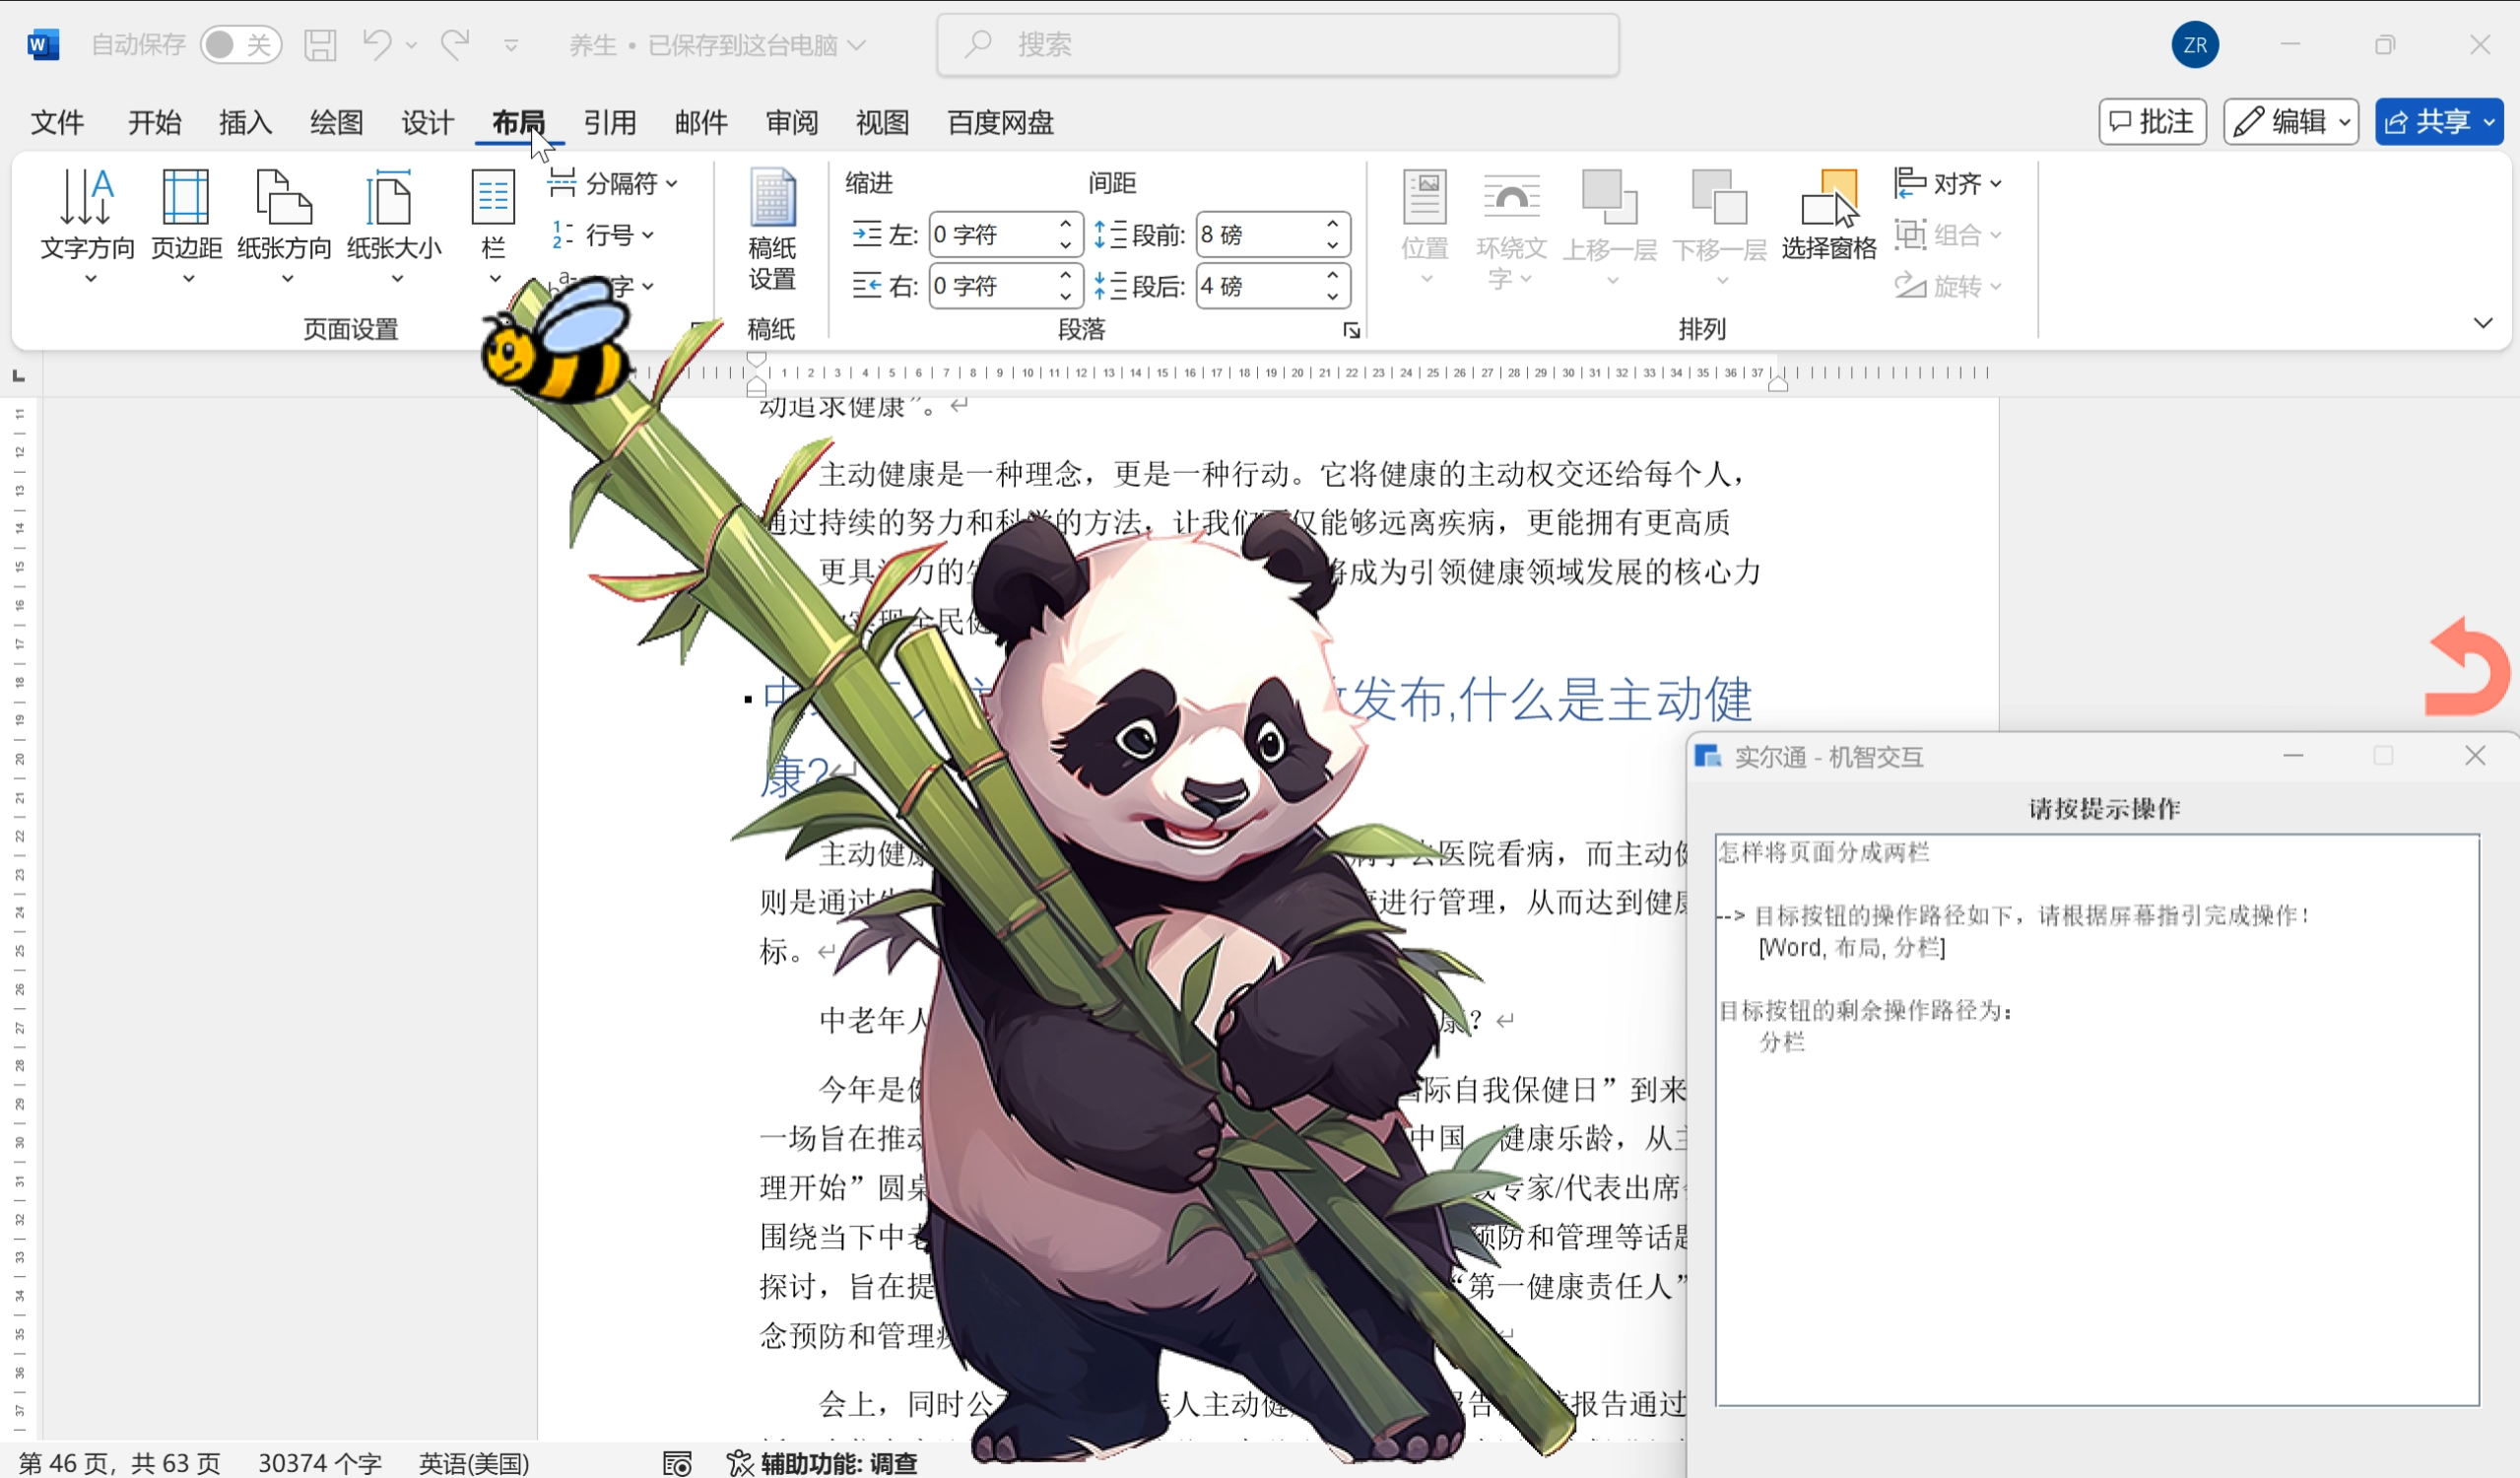This screenshot has height=1478, width=2520.
Task: Switch to the 视图 tab
Action: 883,122
